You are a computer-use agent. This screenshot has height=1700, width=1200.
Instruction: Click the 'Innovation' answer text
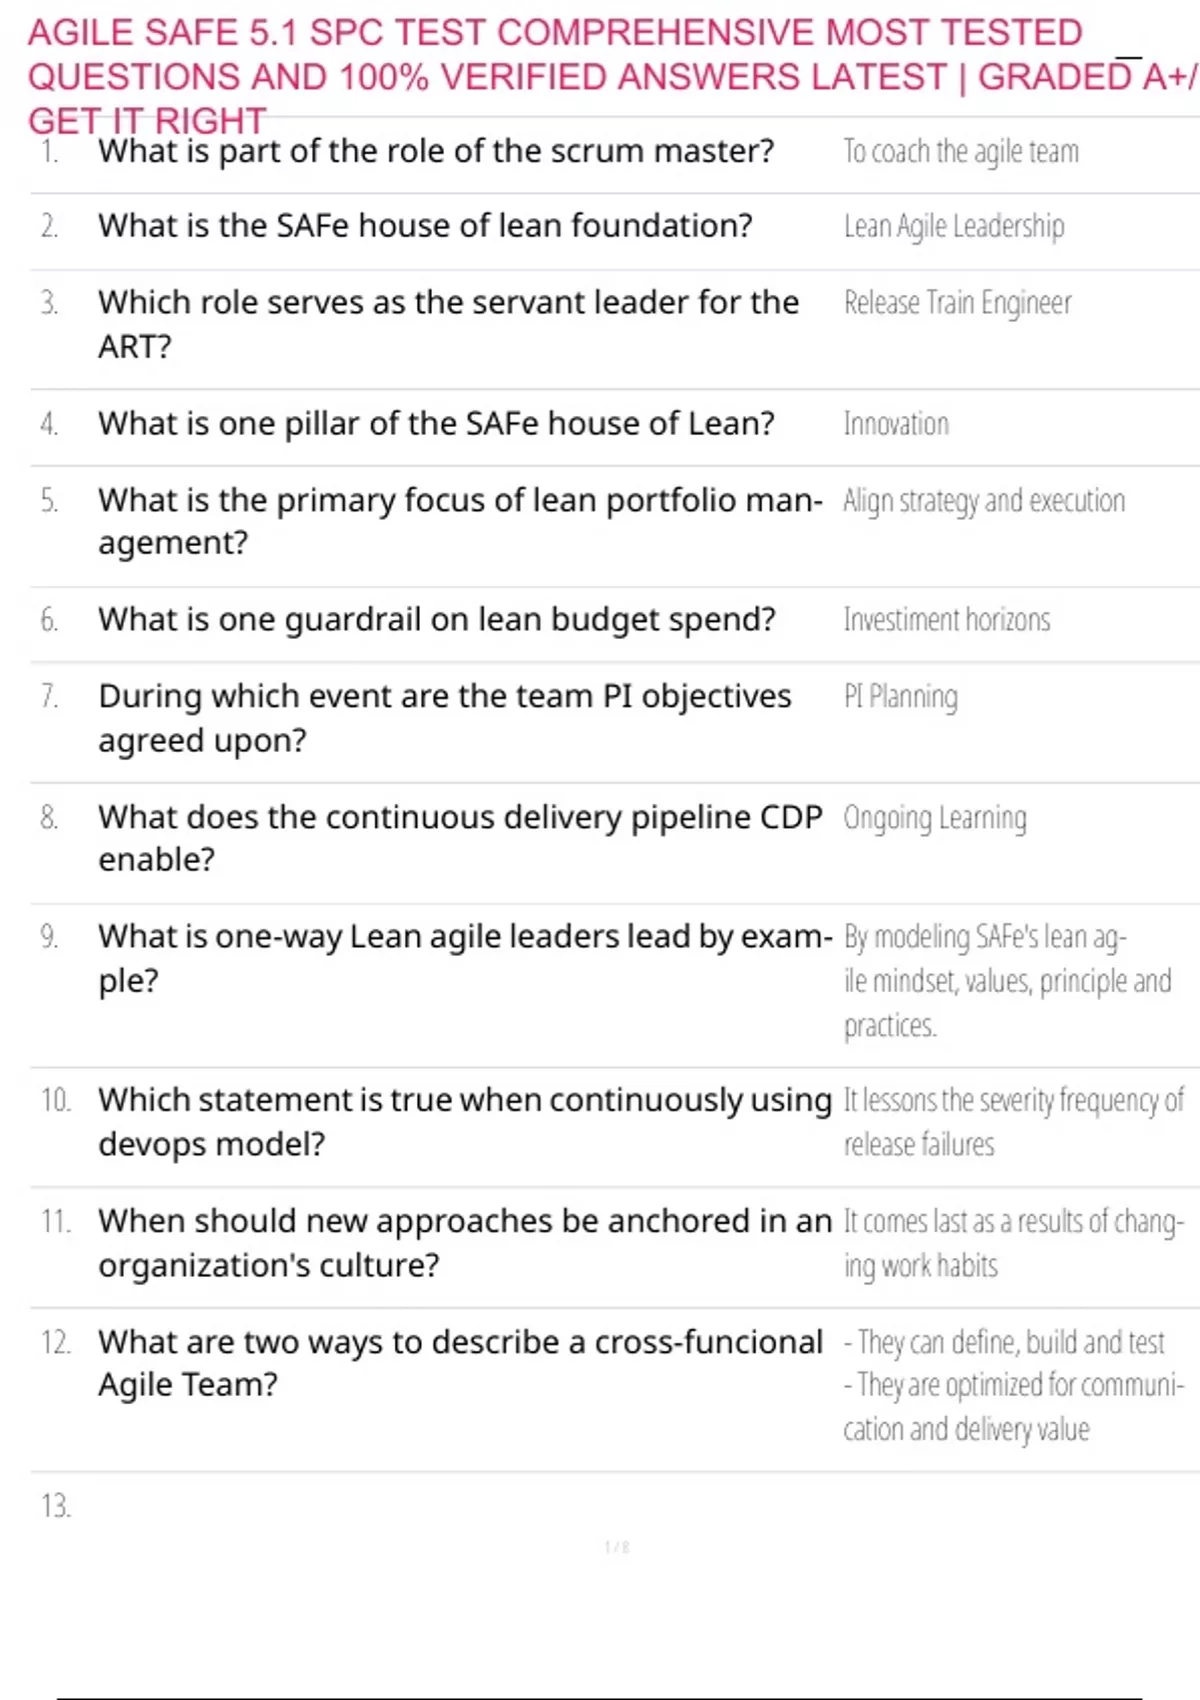[x=896, y=424]
